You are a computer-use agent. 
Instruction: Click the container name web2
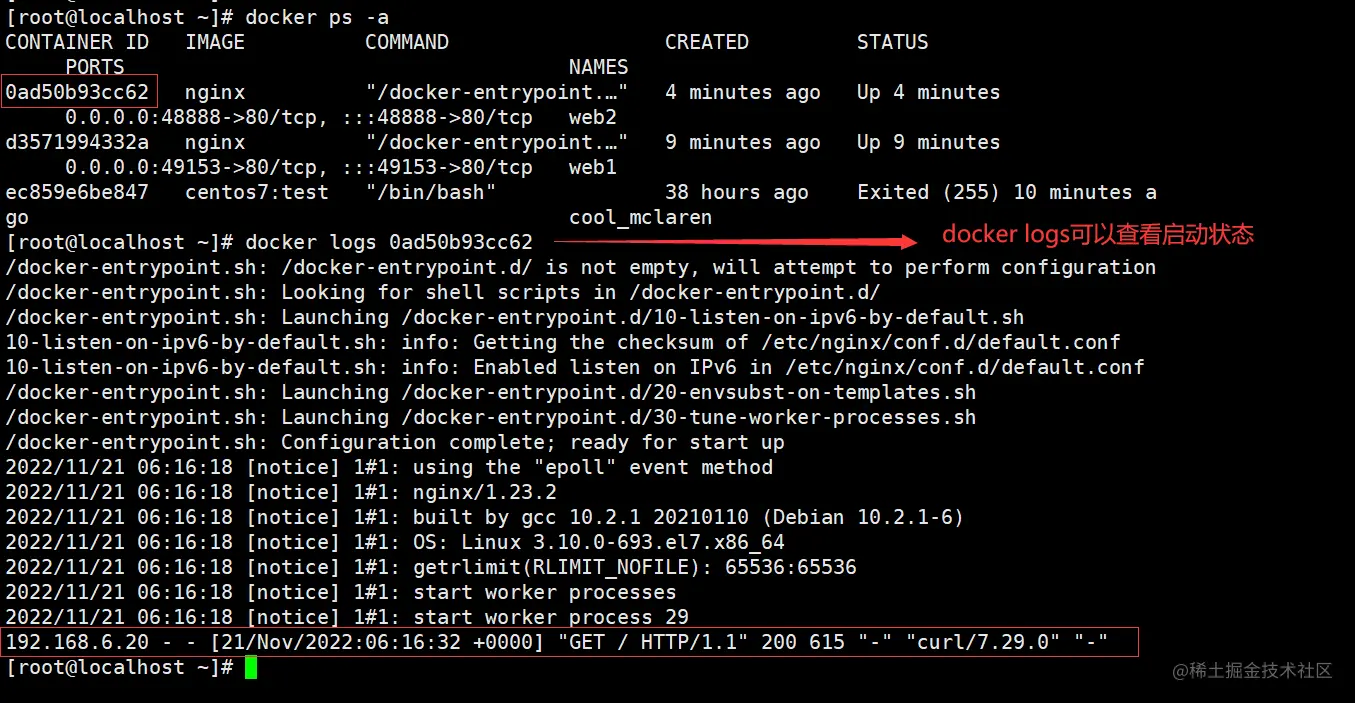[x=592, y=117]
